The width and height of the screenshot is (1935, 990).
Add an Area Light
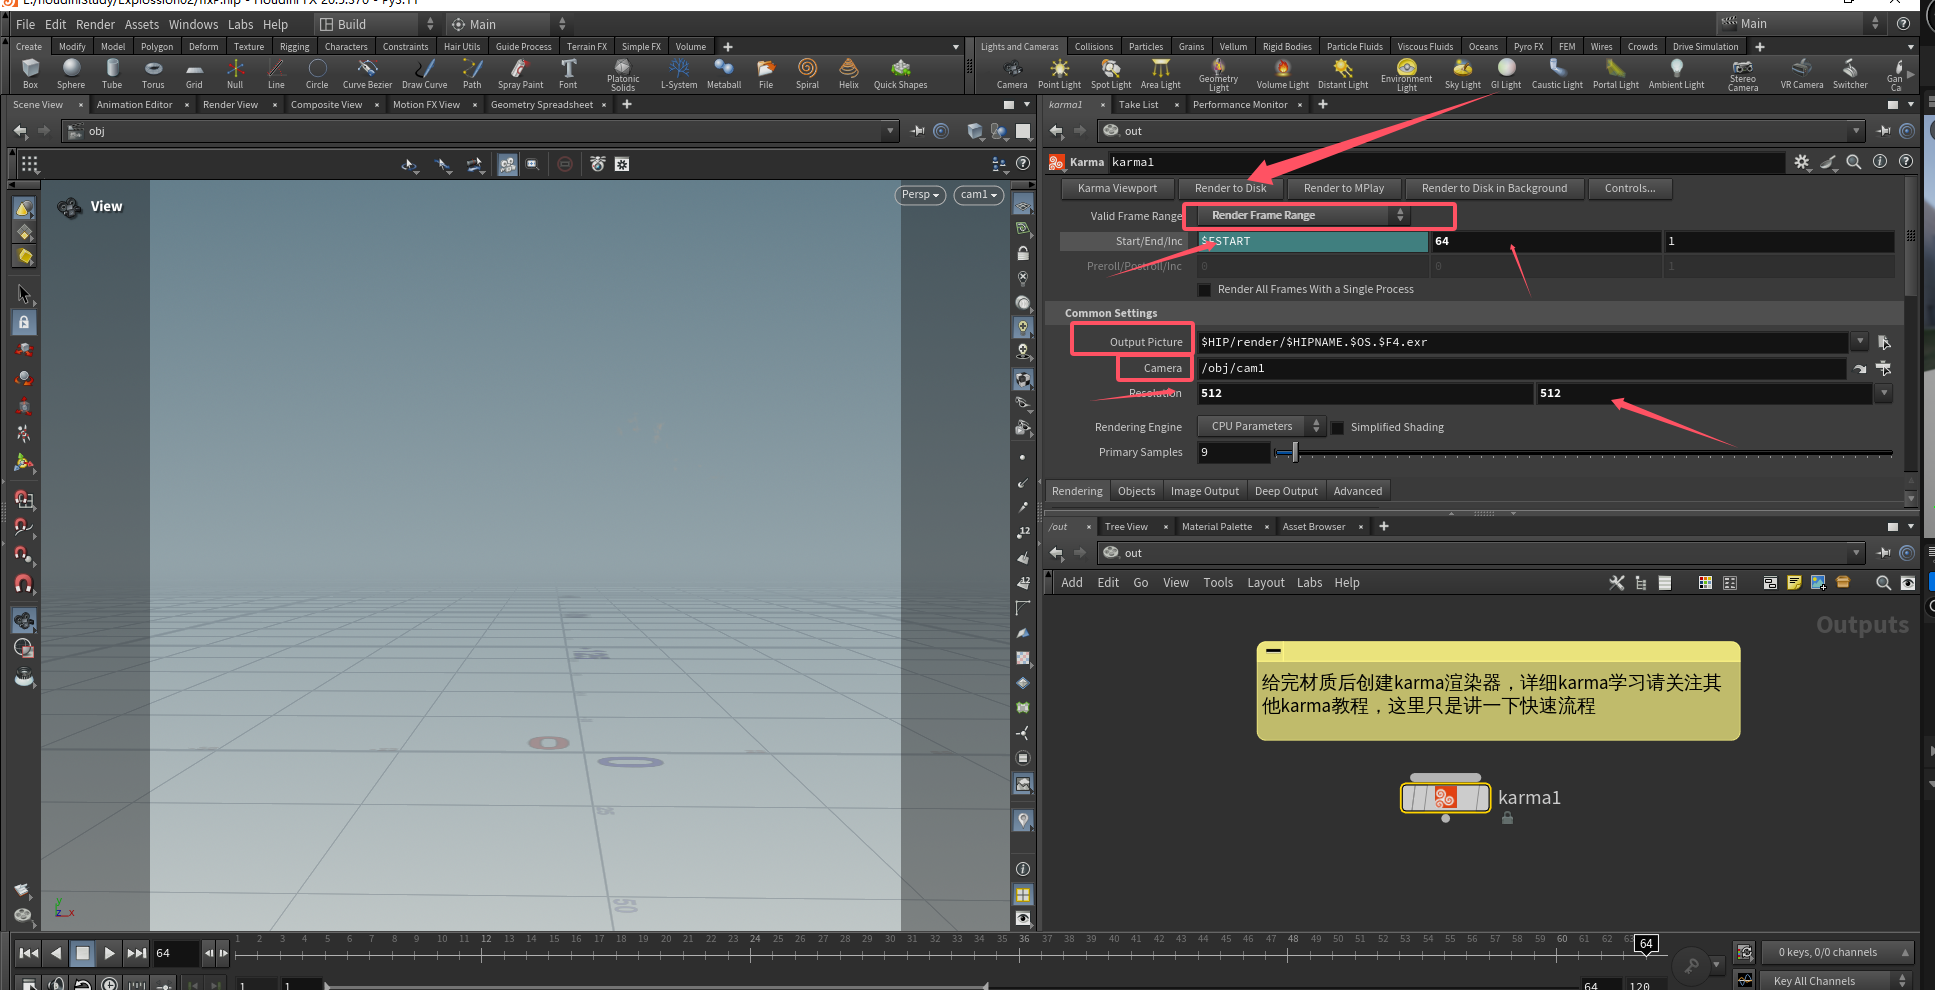pos(1161,73)
